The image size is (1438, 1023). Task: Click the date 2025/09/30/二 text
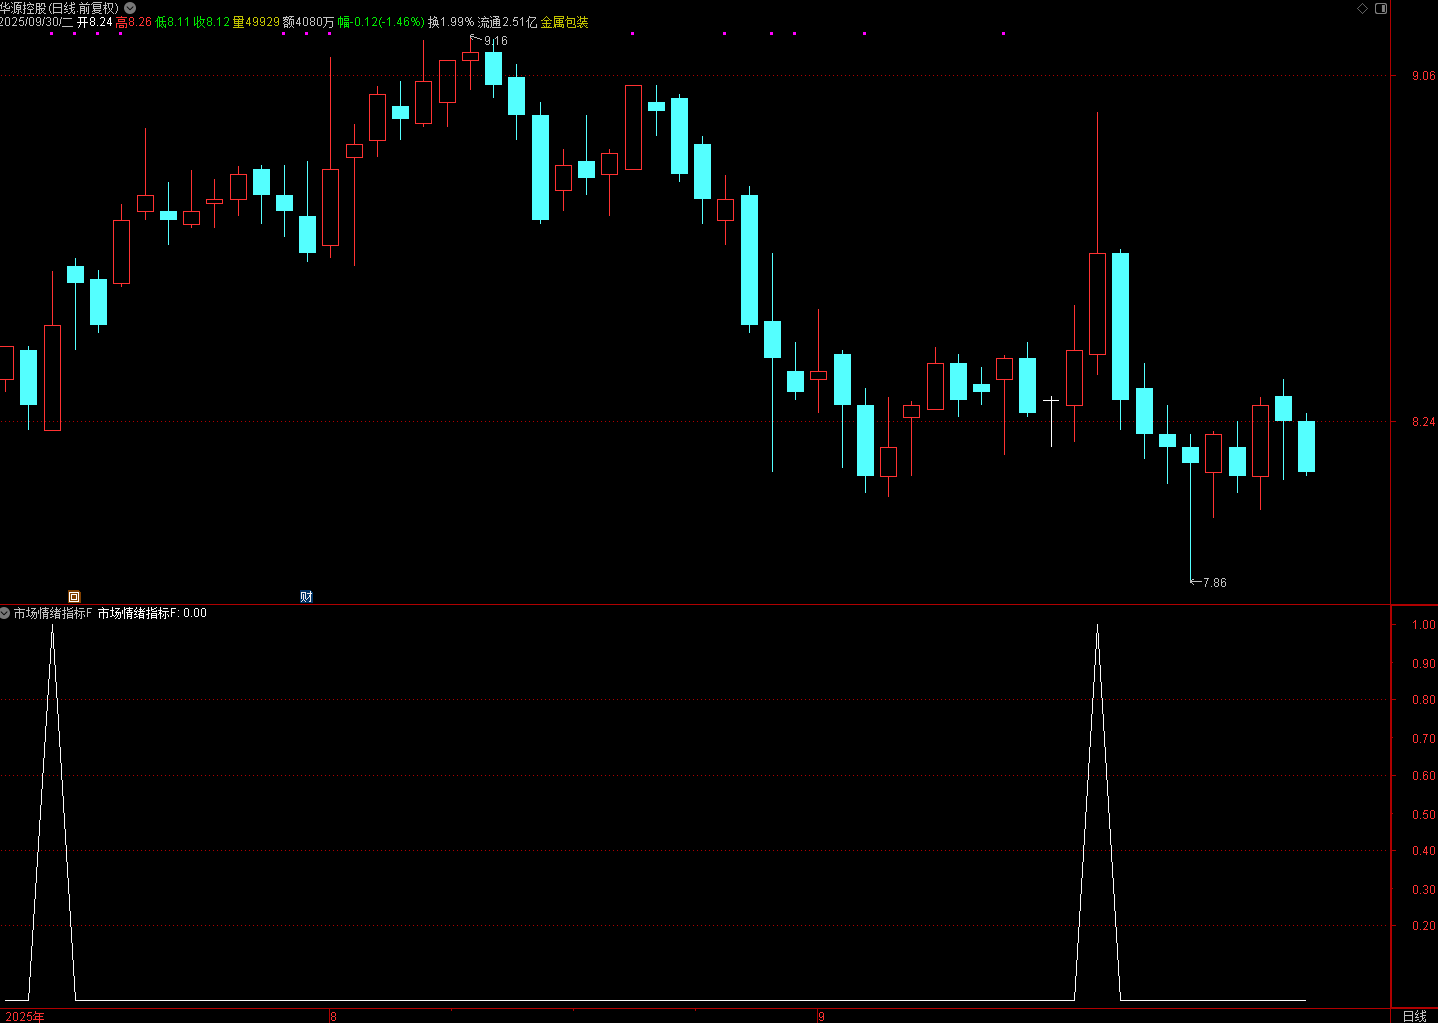tap(37, 22)
